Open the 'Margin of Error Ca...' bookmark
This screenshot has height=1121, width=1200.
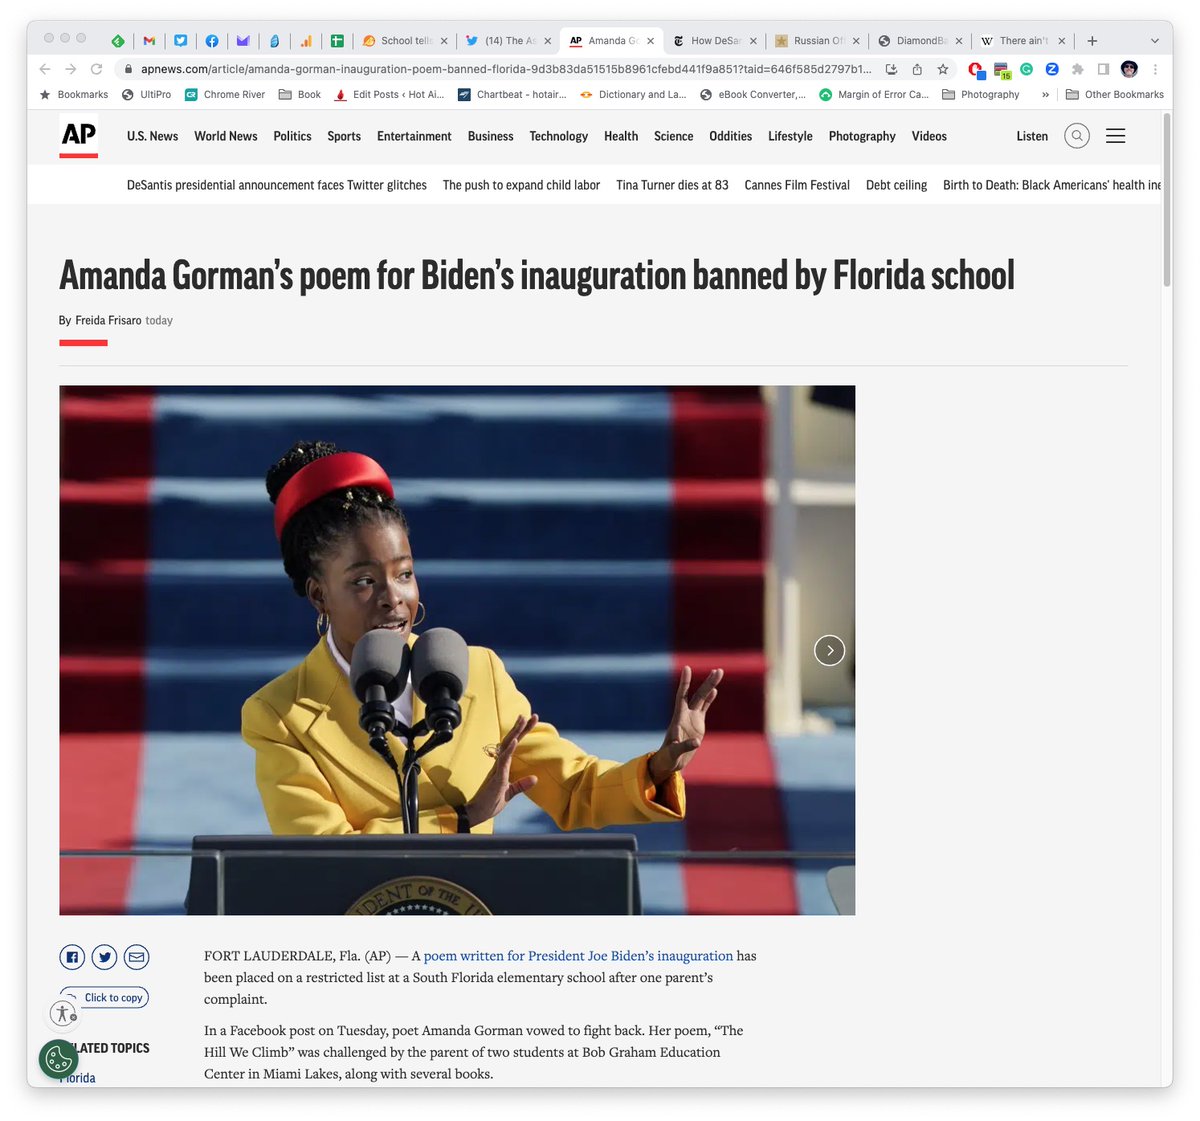pos(874,95)
